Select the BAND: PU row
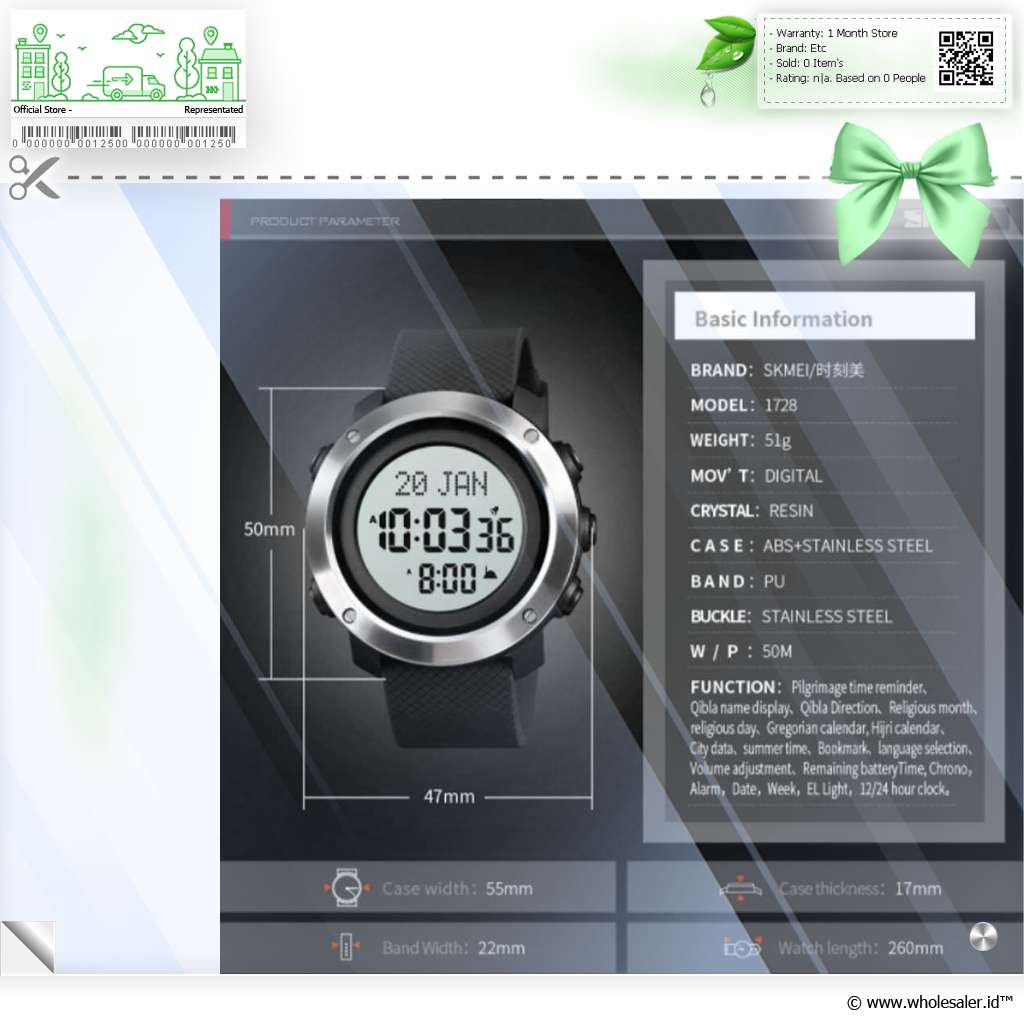Viewport: 1024px width, 1024px height. (737, 581)
